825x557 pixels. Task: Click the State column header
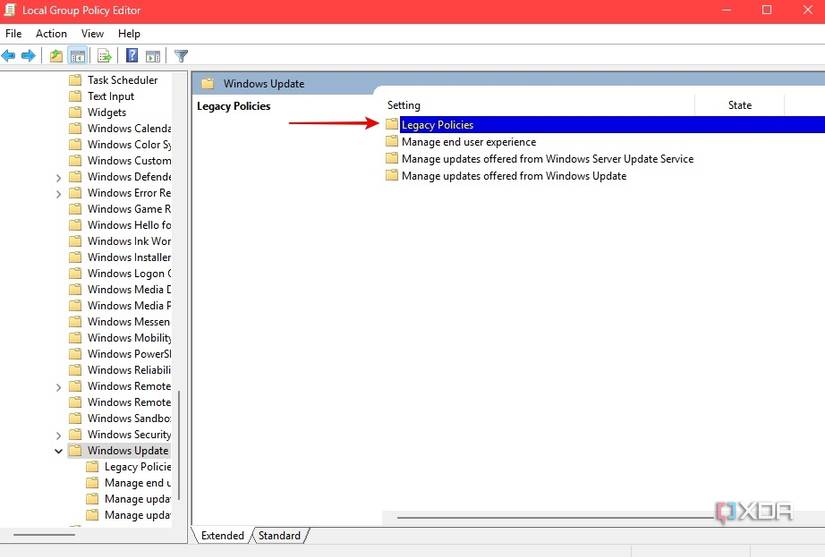pos(739,105)
